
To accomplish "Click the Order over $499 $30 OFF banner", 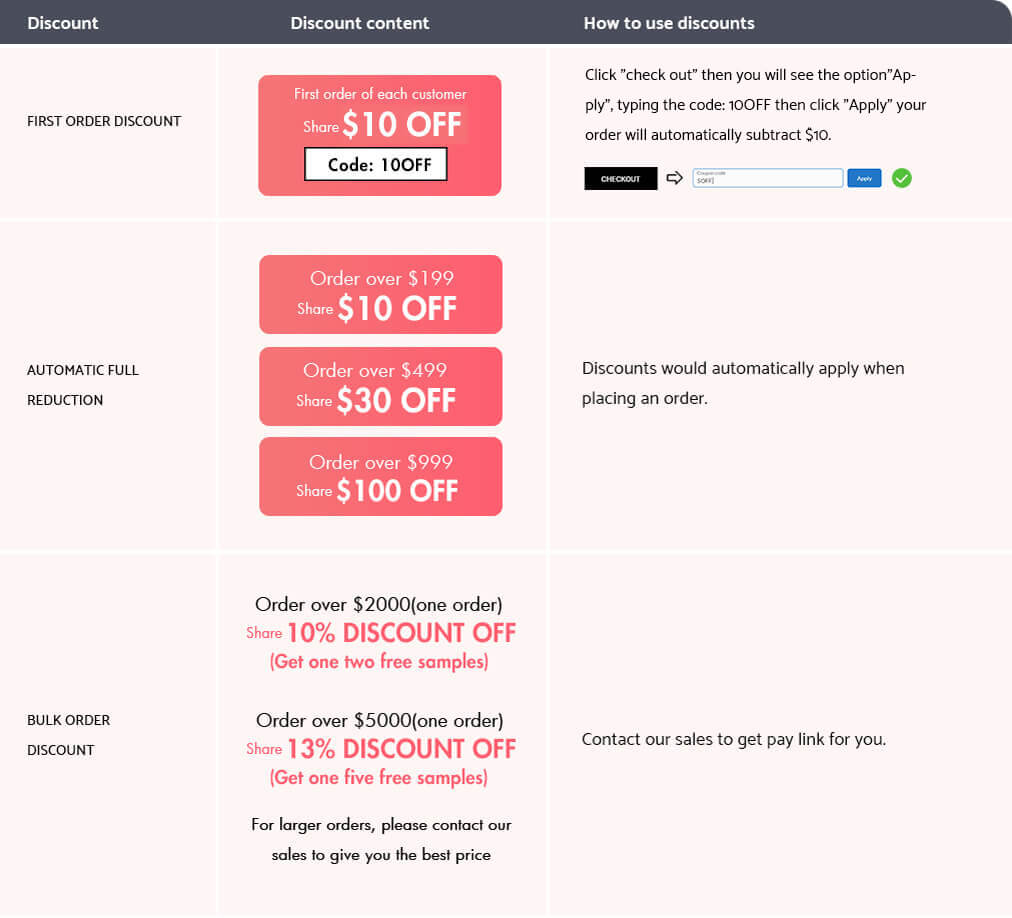I will (x=381, y=387).
